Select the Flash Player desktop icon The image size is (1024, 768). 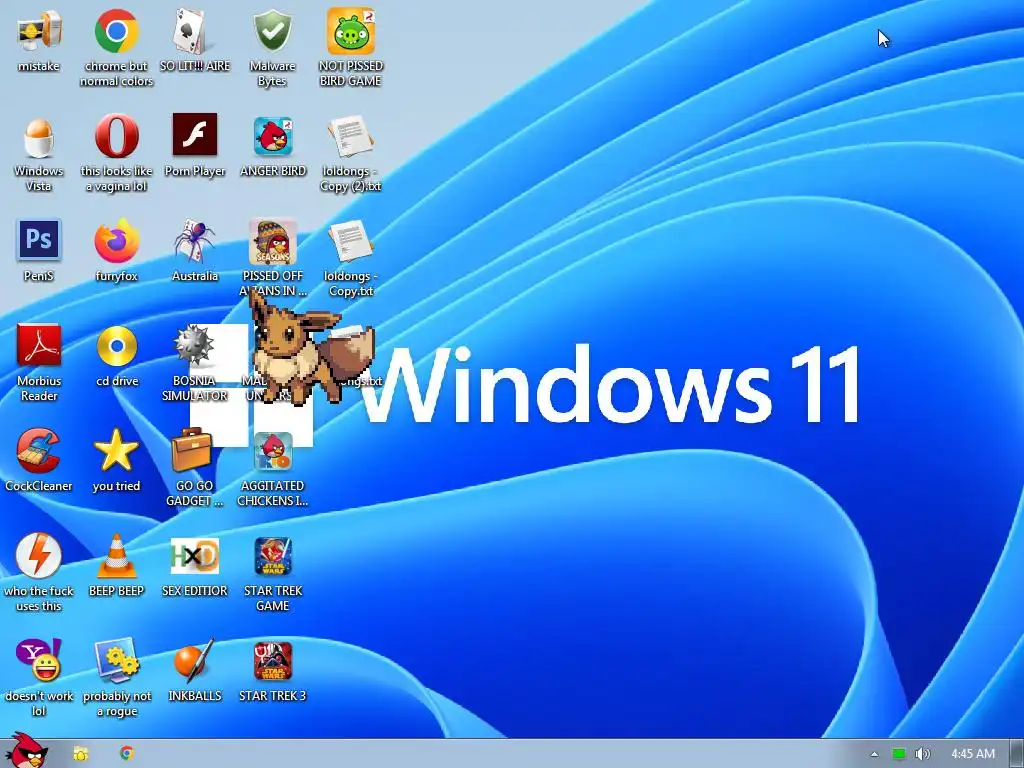pos(195,135)
